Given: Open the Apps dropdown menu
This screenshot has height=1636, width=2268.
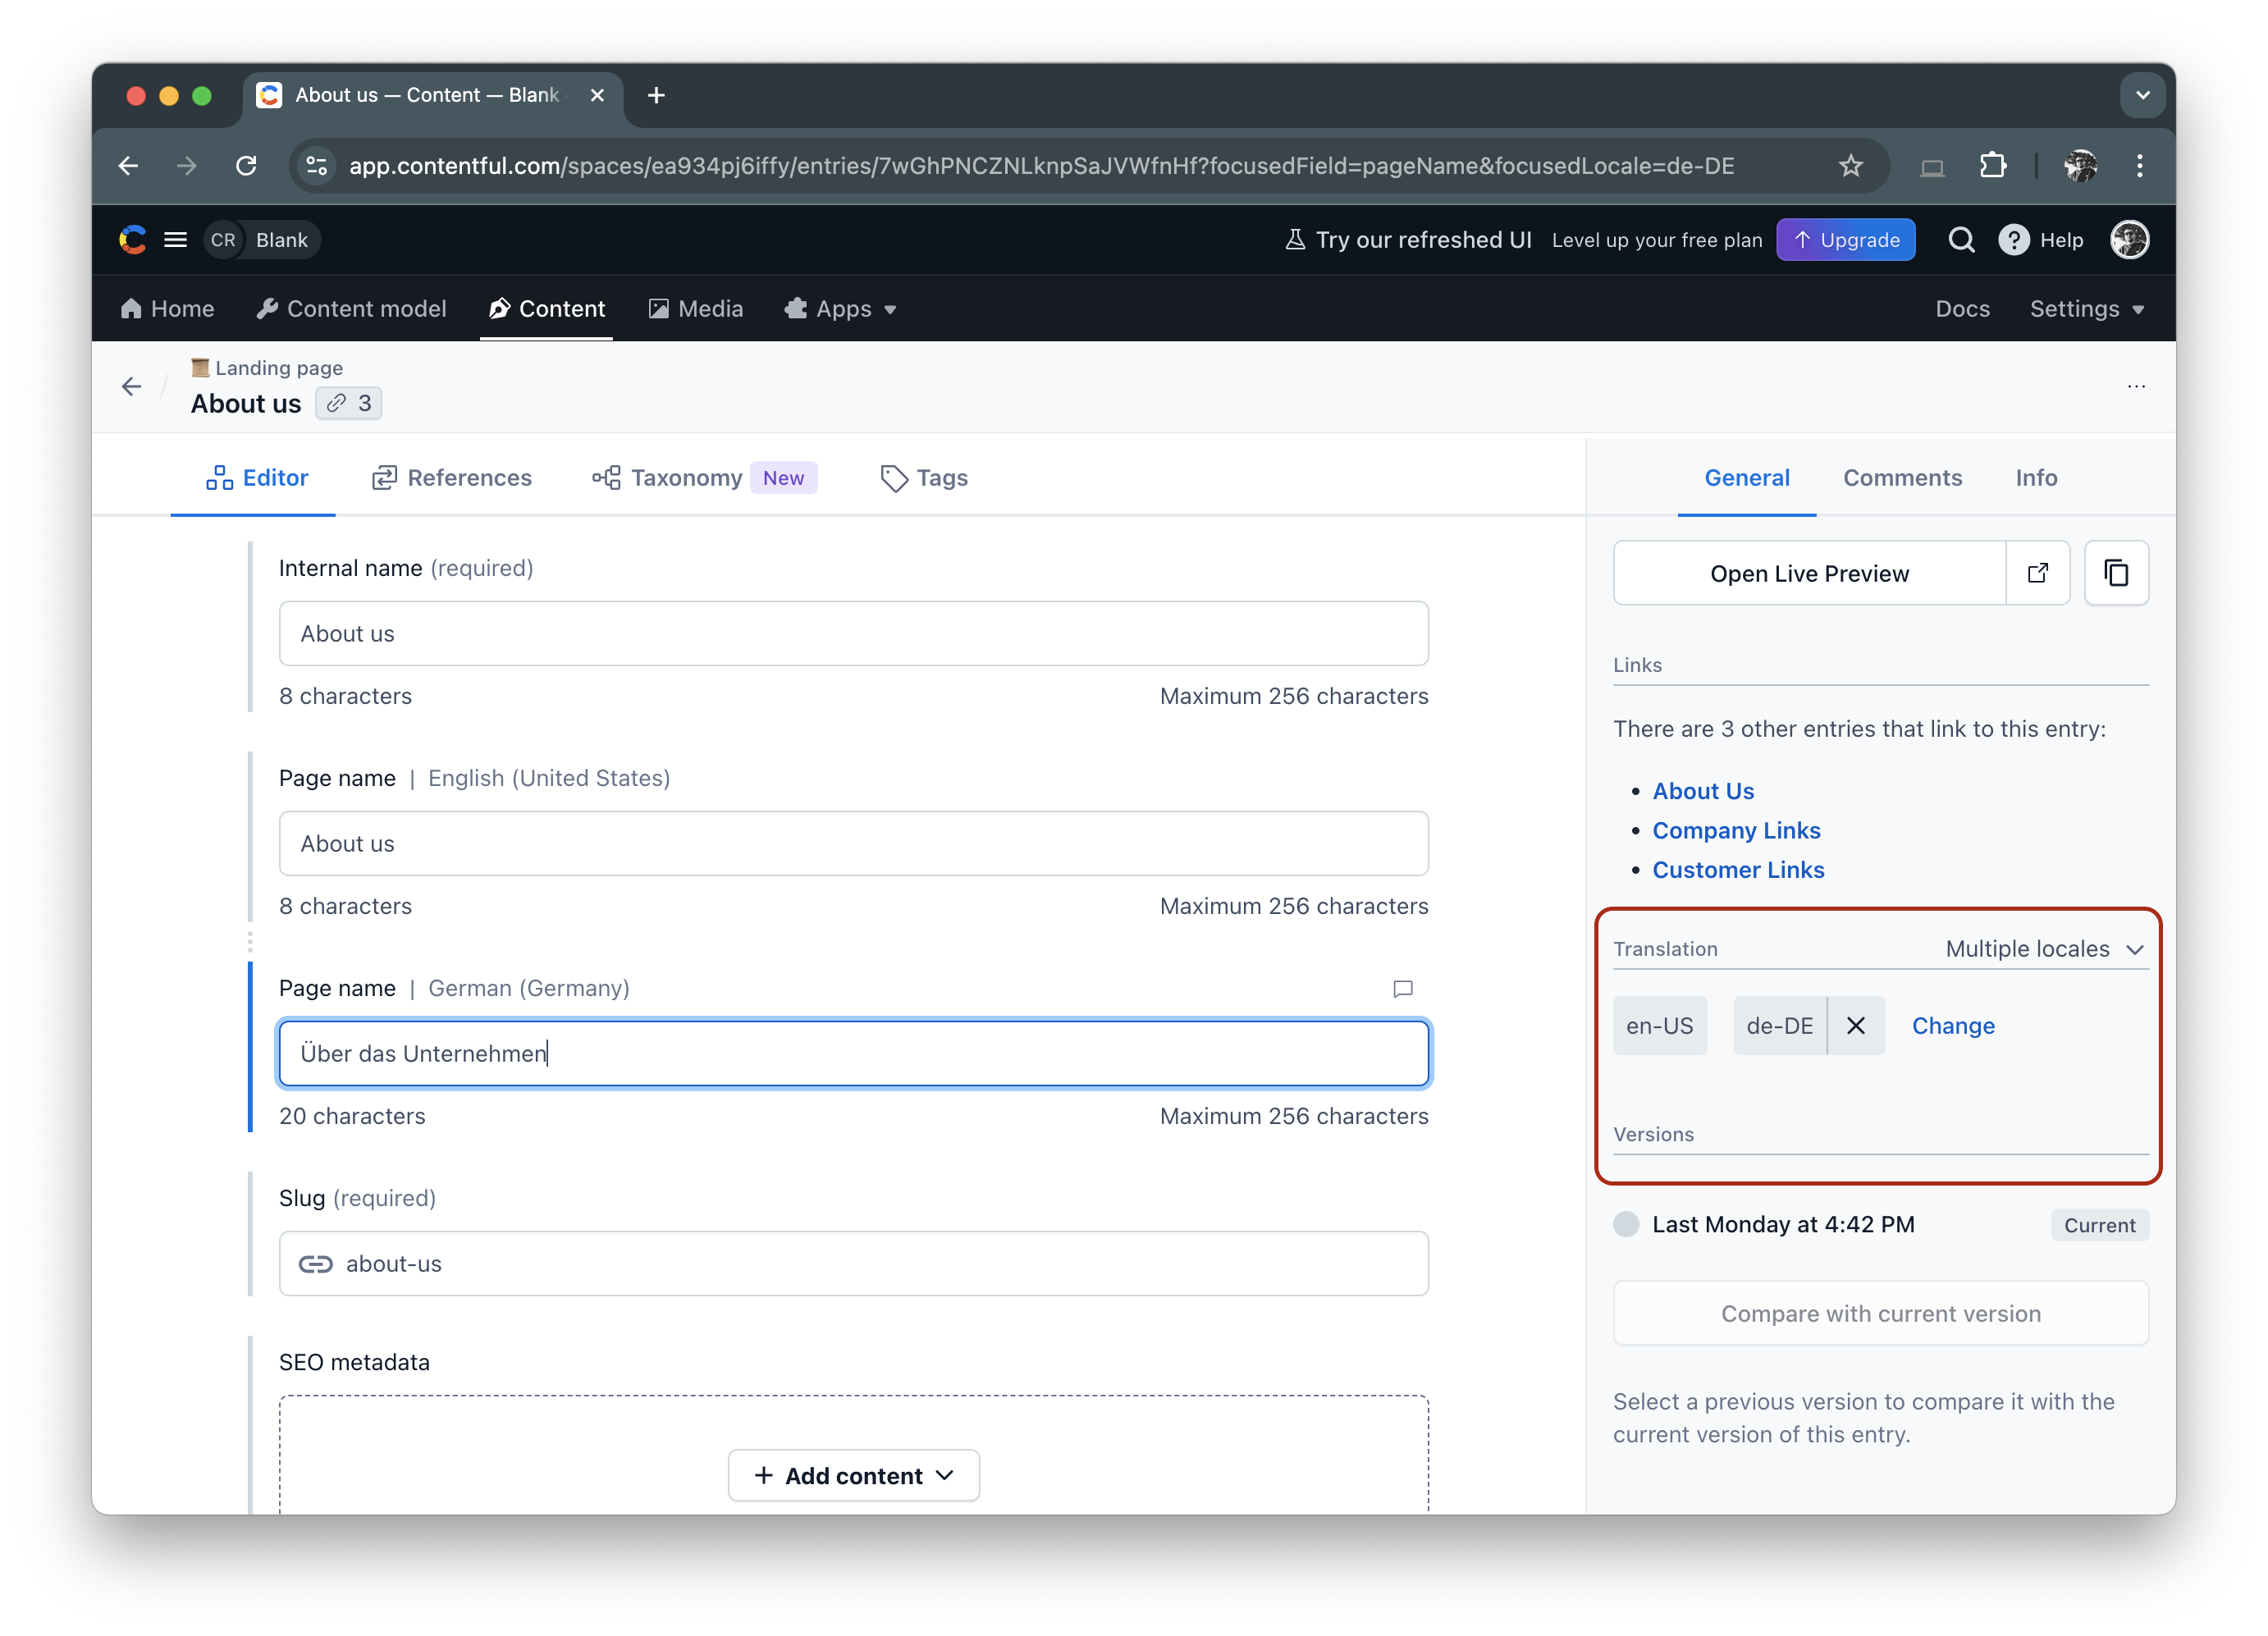Looking at the screenshot, I should 841,309.
